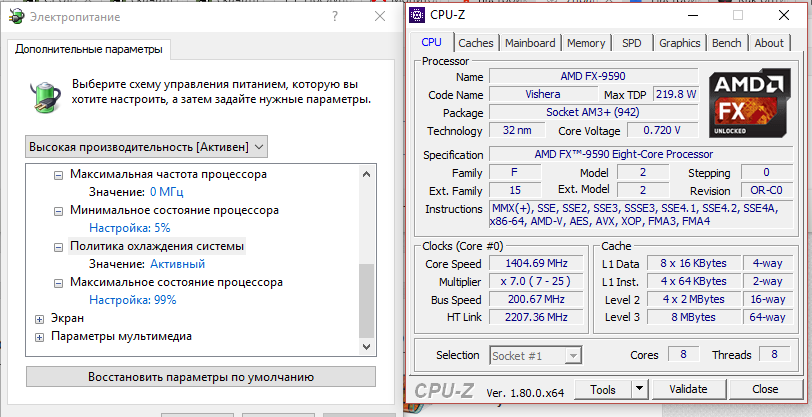812x417 pixels.
Task: Click the Vishera code name field
Action: [x=543, y=94]
